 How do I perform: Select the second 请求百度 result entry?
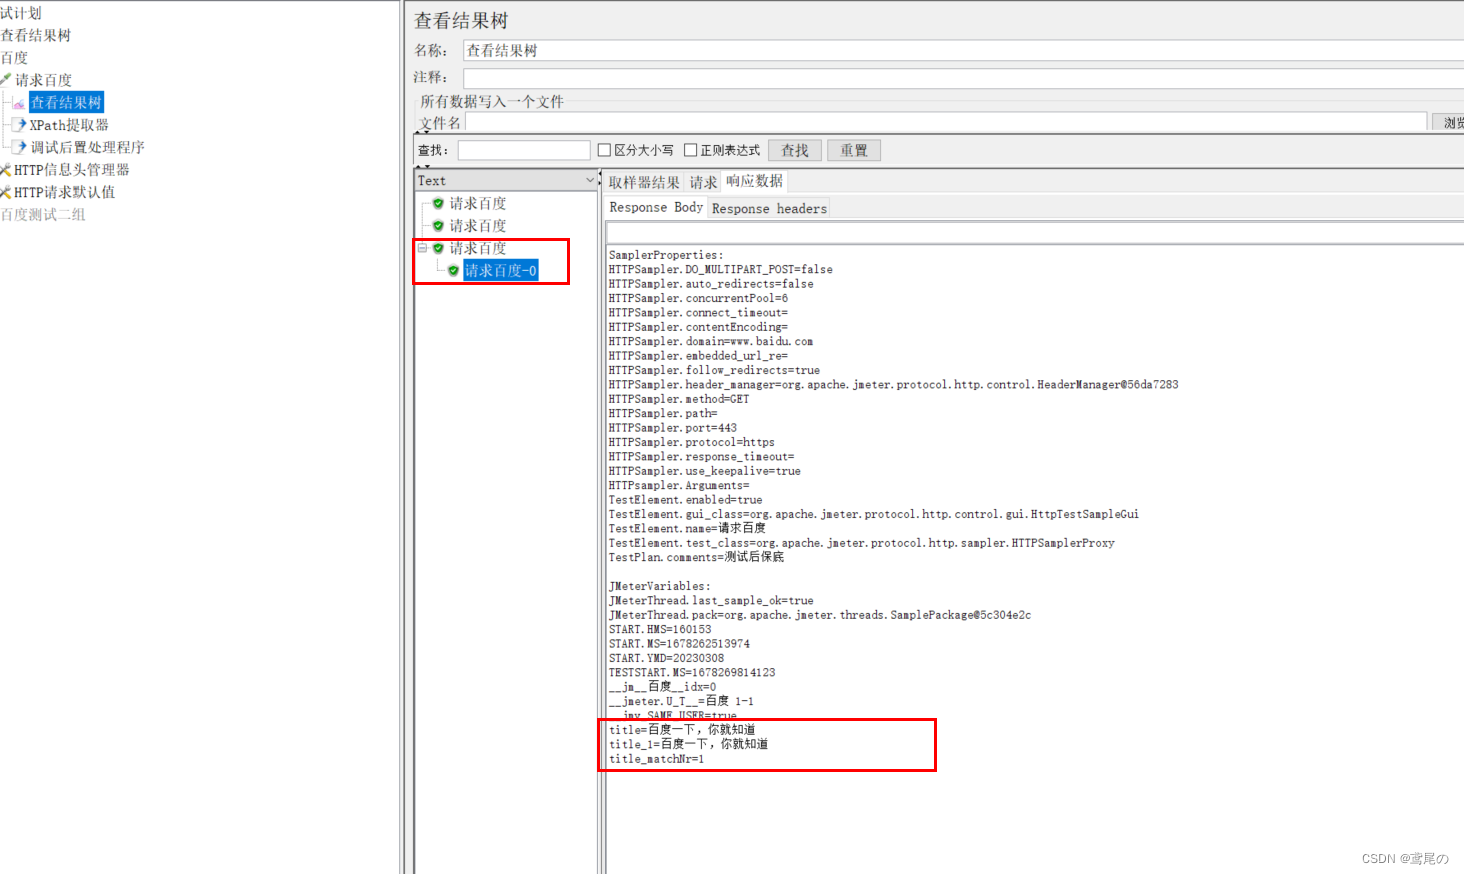coord(477,226)
